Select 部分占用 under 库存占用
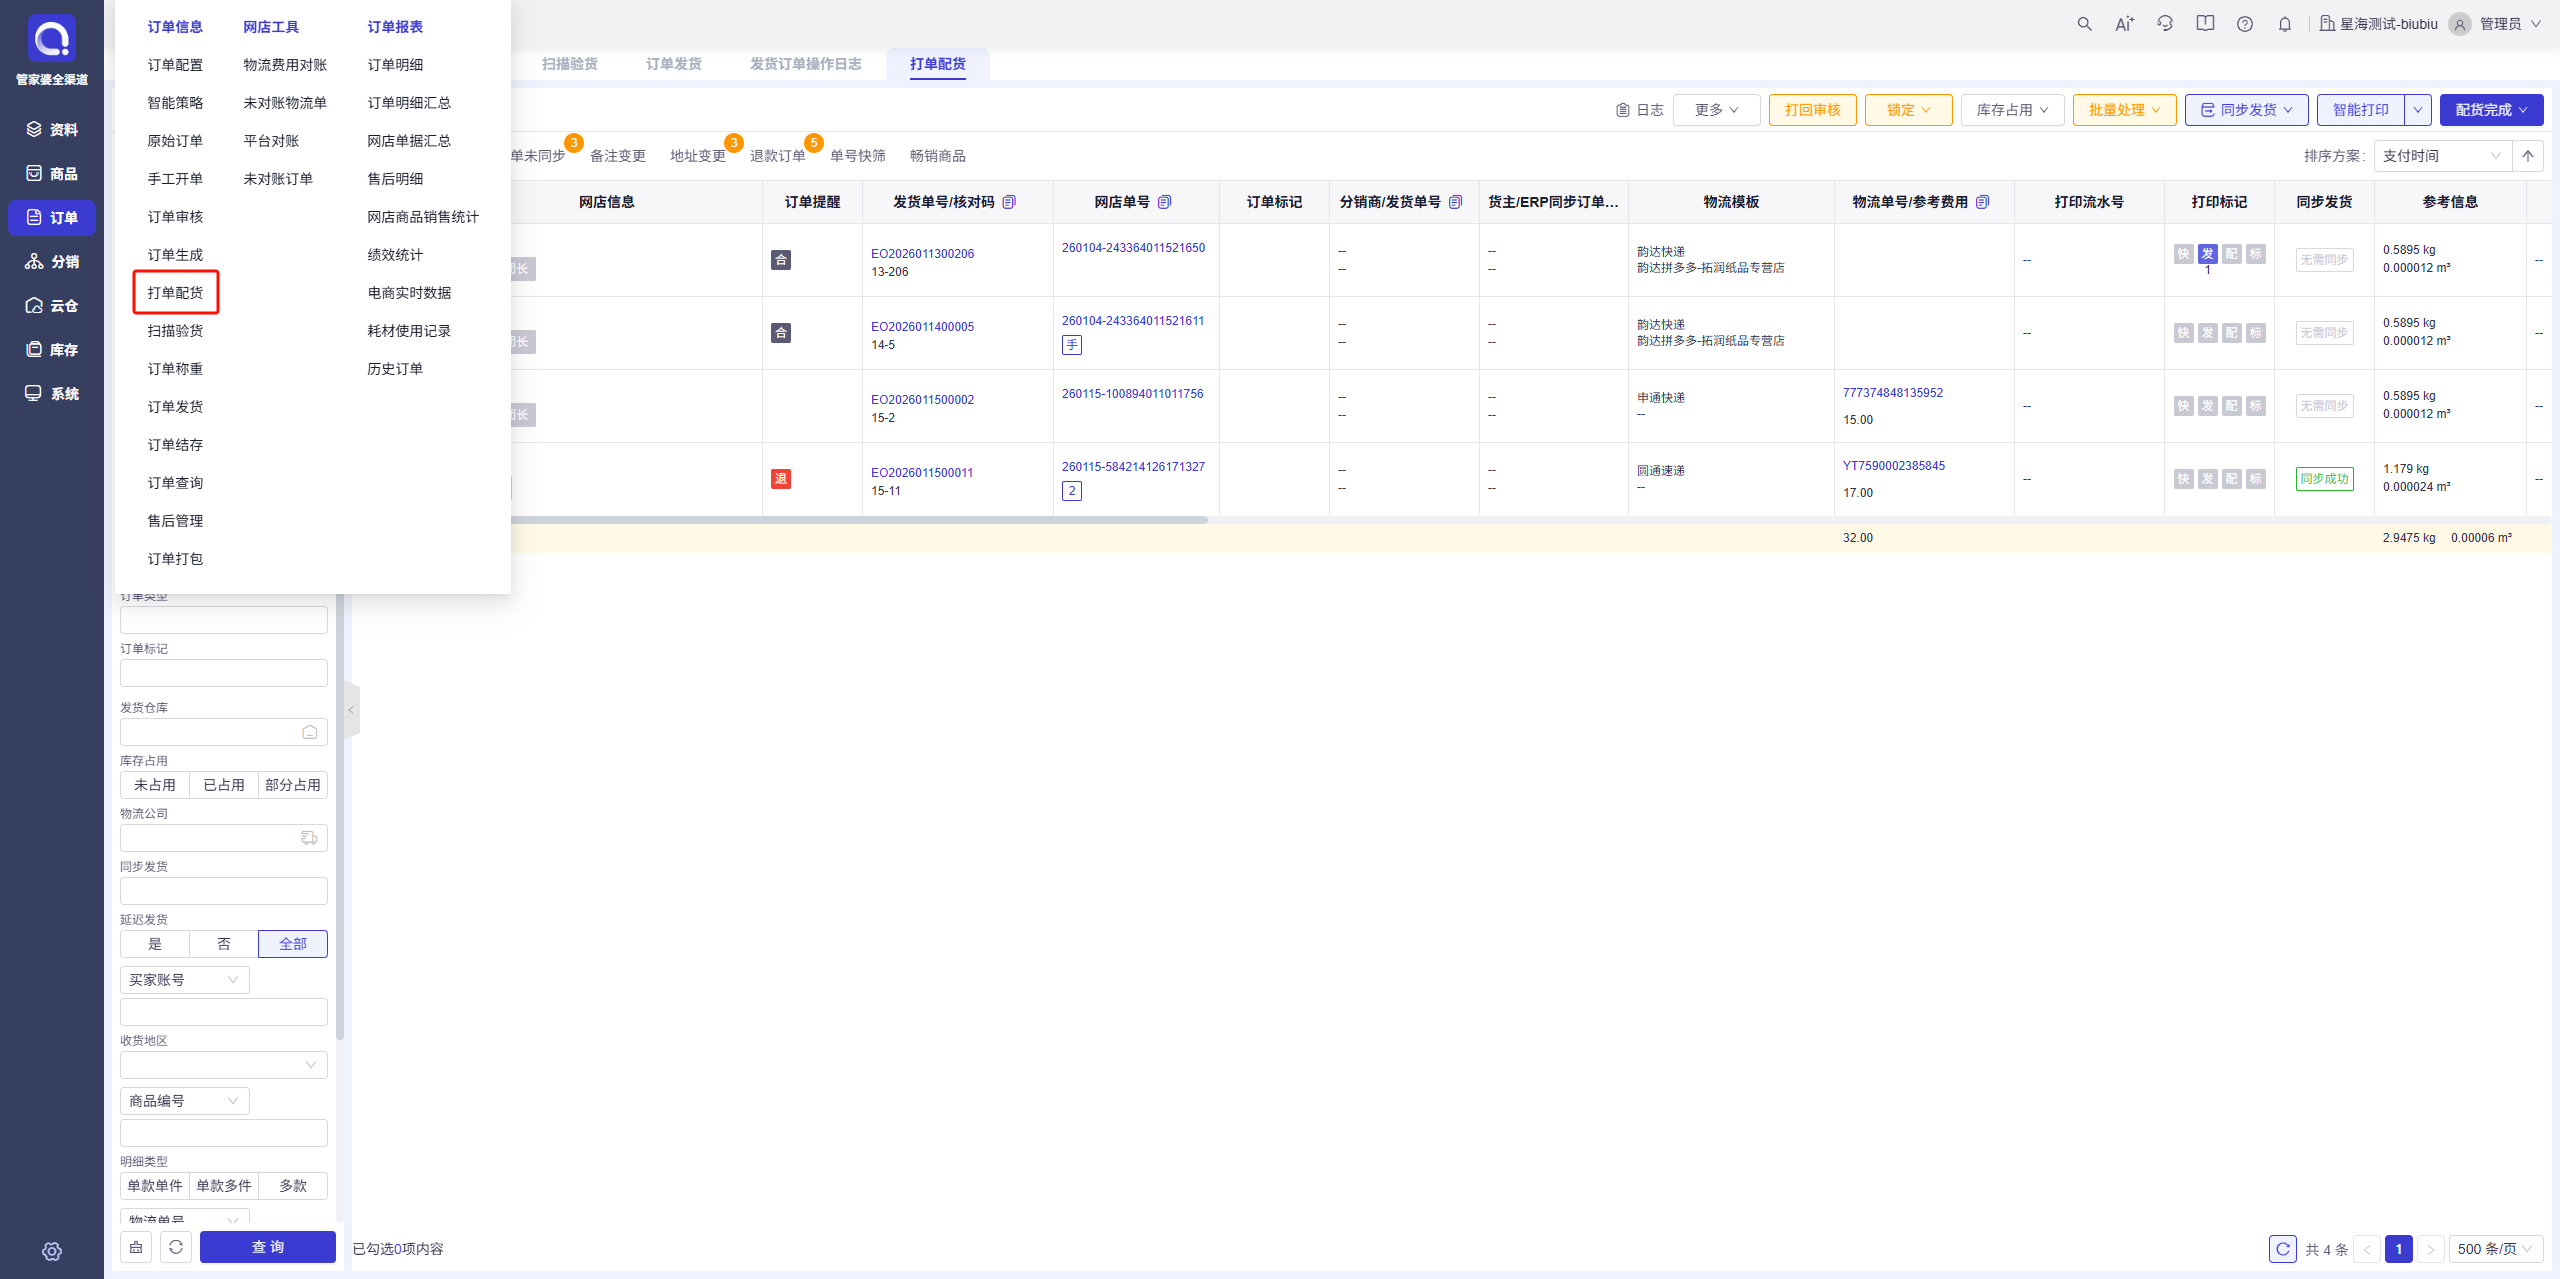2560x1279 pixels. pos(293,785)
